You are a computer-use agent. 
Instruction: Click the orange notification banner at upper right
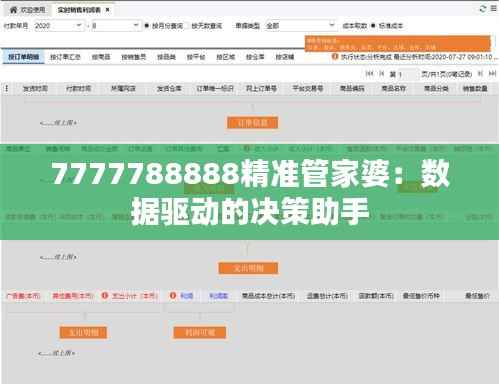[397, 44]
